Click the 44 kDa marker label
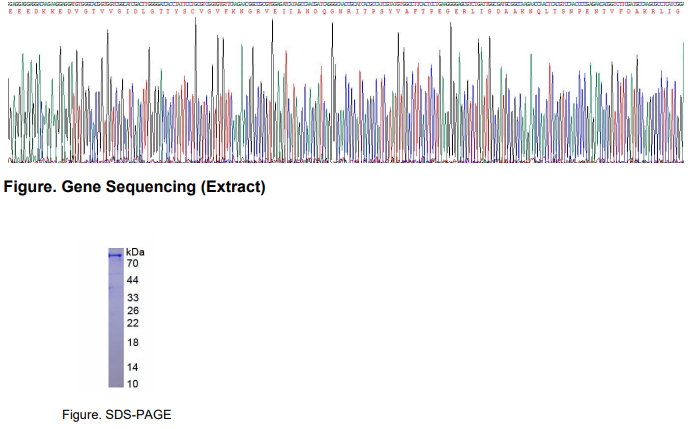This screenshot has width=688, height=429. coord(133,280)
